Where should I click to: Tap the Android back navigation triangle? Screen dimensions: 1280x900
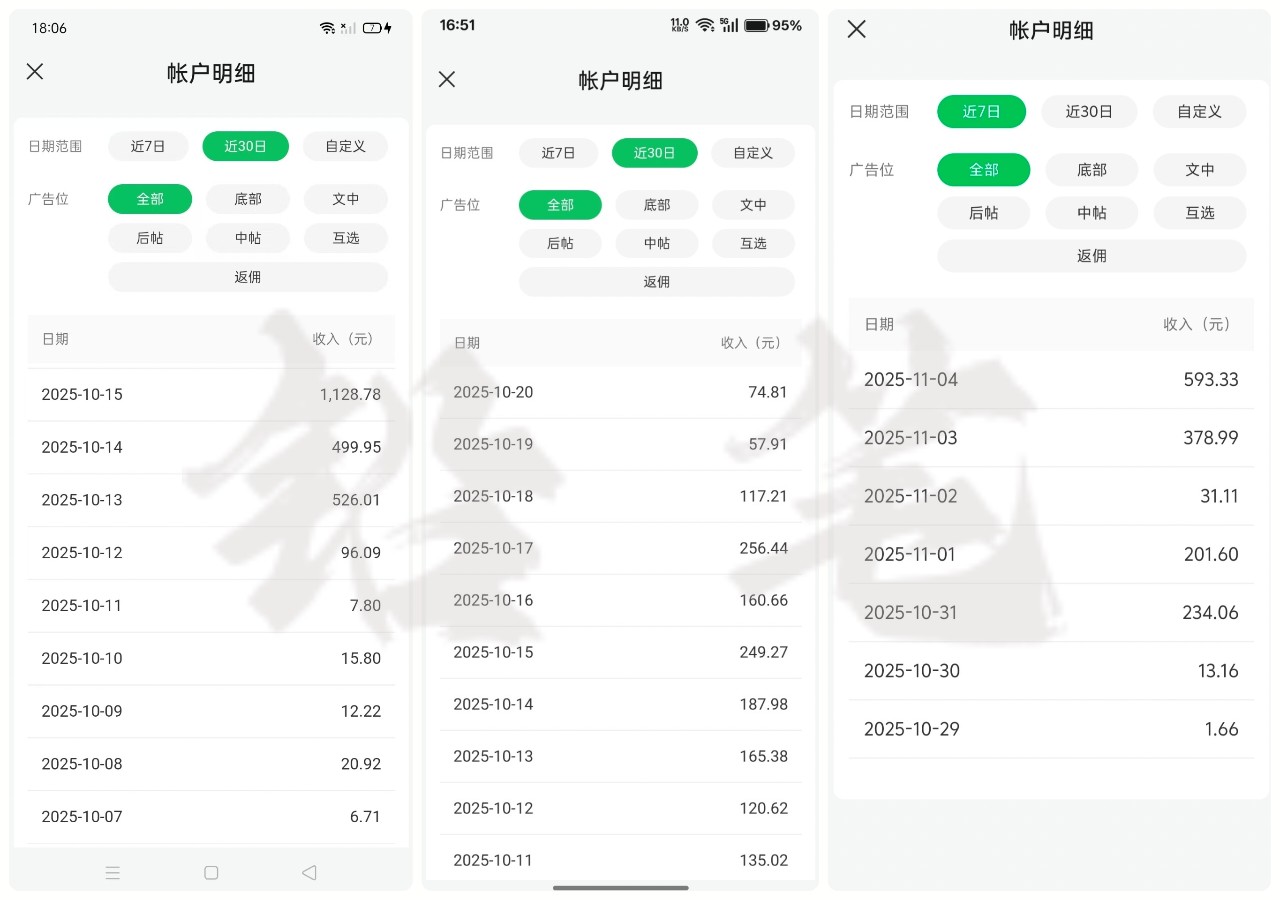[x=309, y=872]
